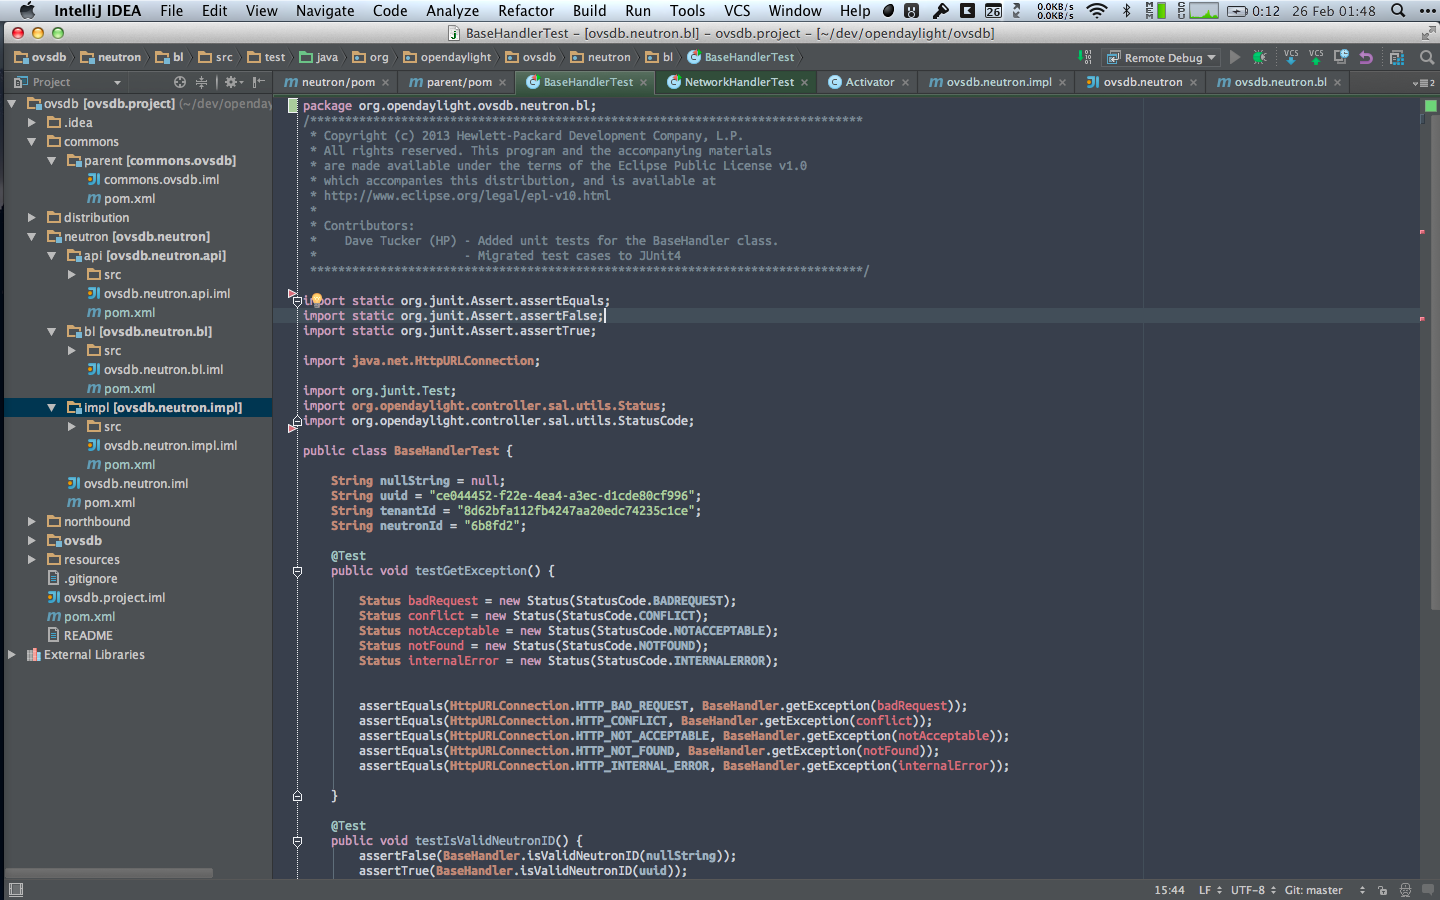Collapse the import block fold marker

pyautogui.click(x=297, y=300)
